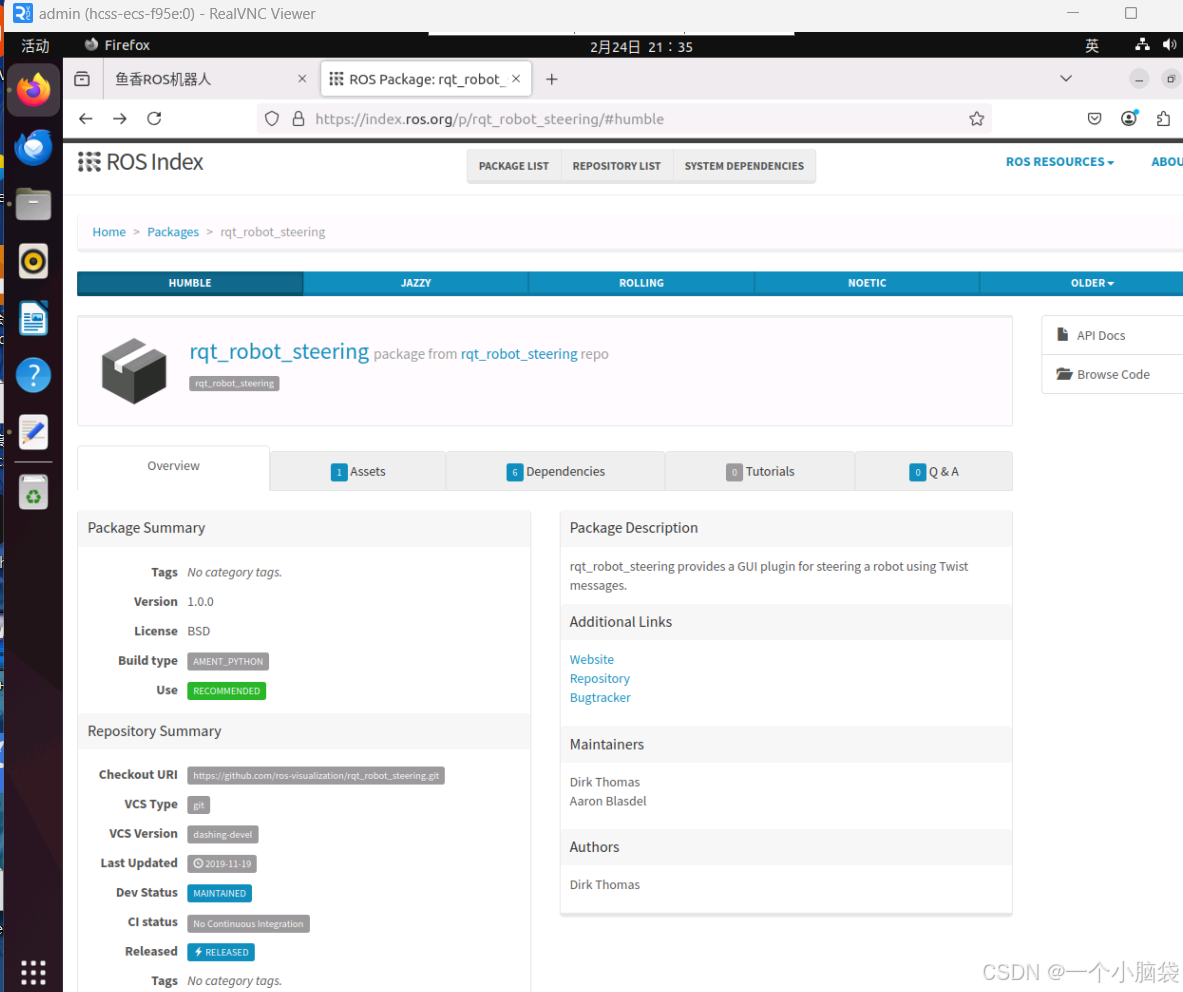Click the MAINTAINED dev status badge
Image resolution: width=1183 pixels, height=992 pixels.
click(x=220, y=893)
